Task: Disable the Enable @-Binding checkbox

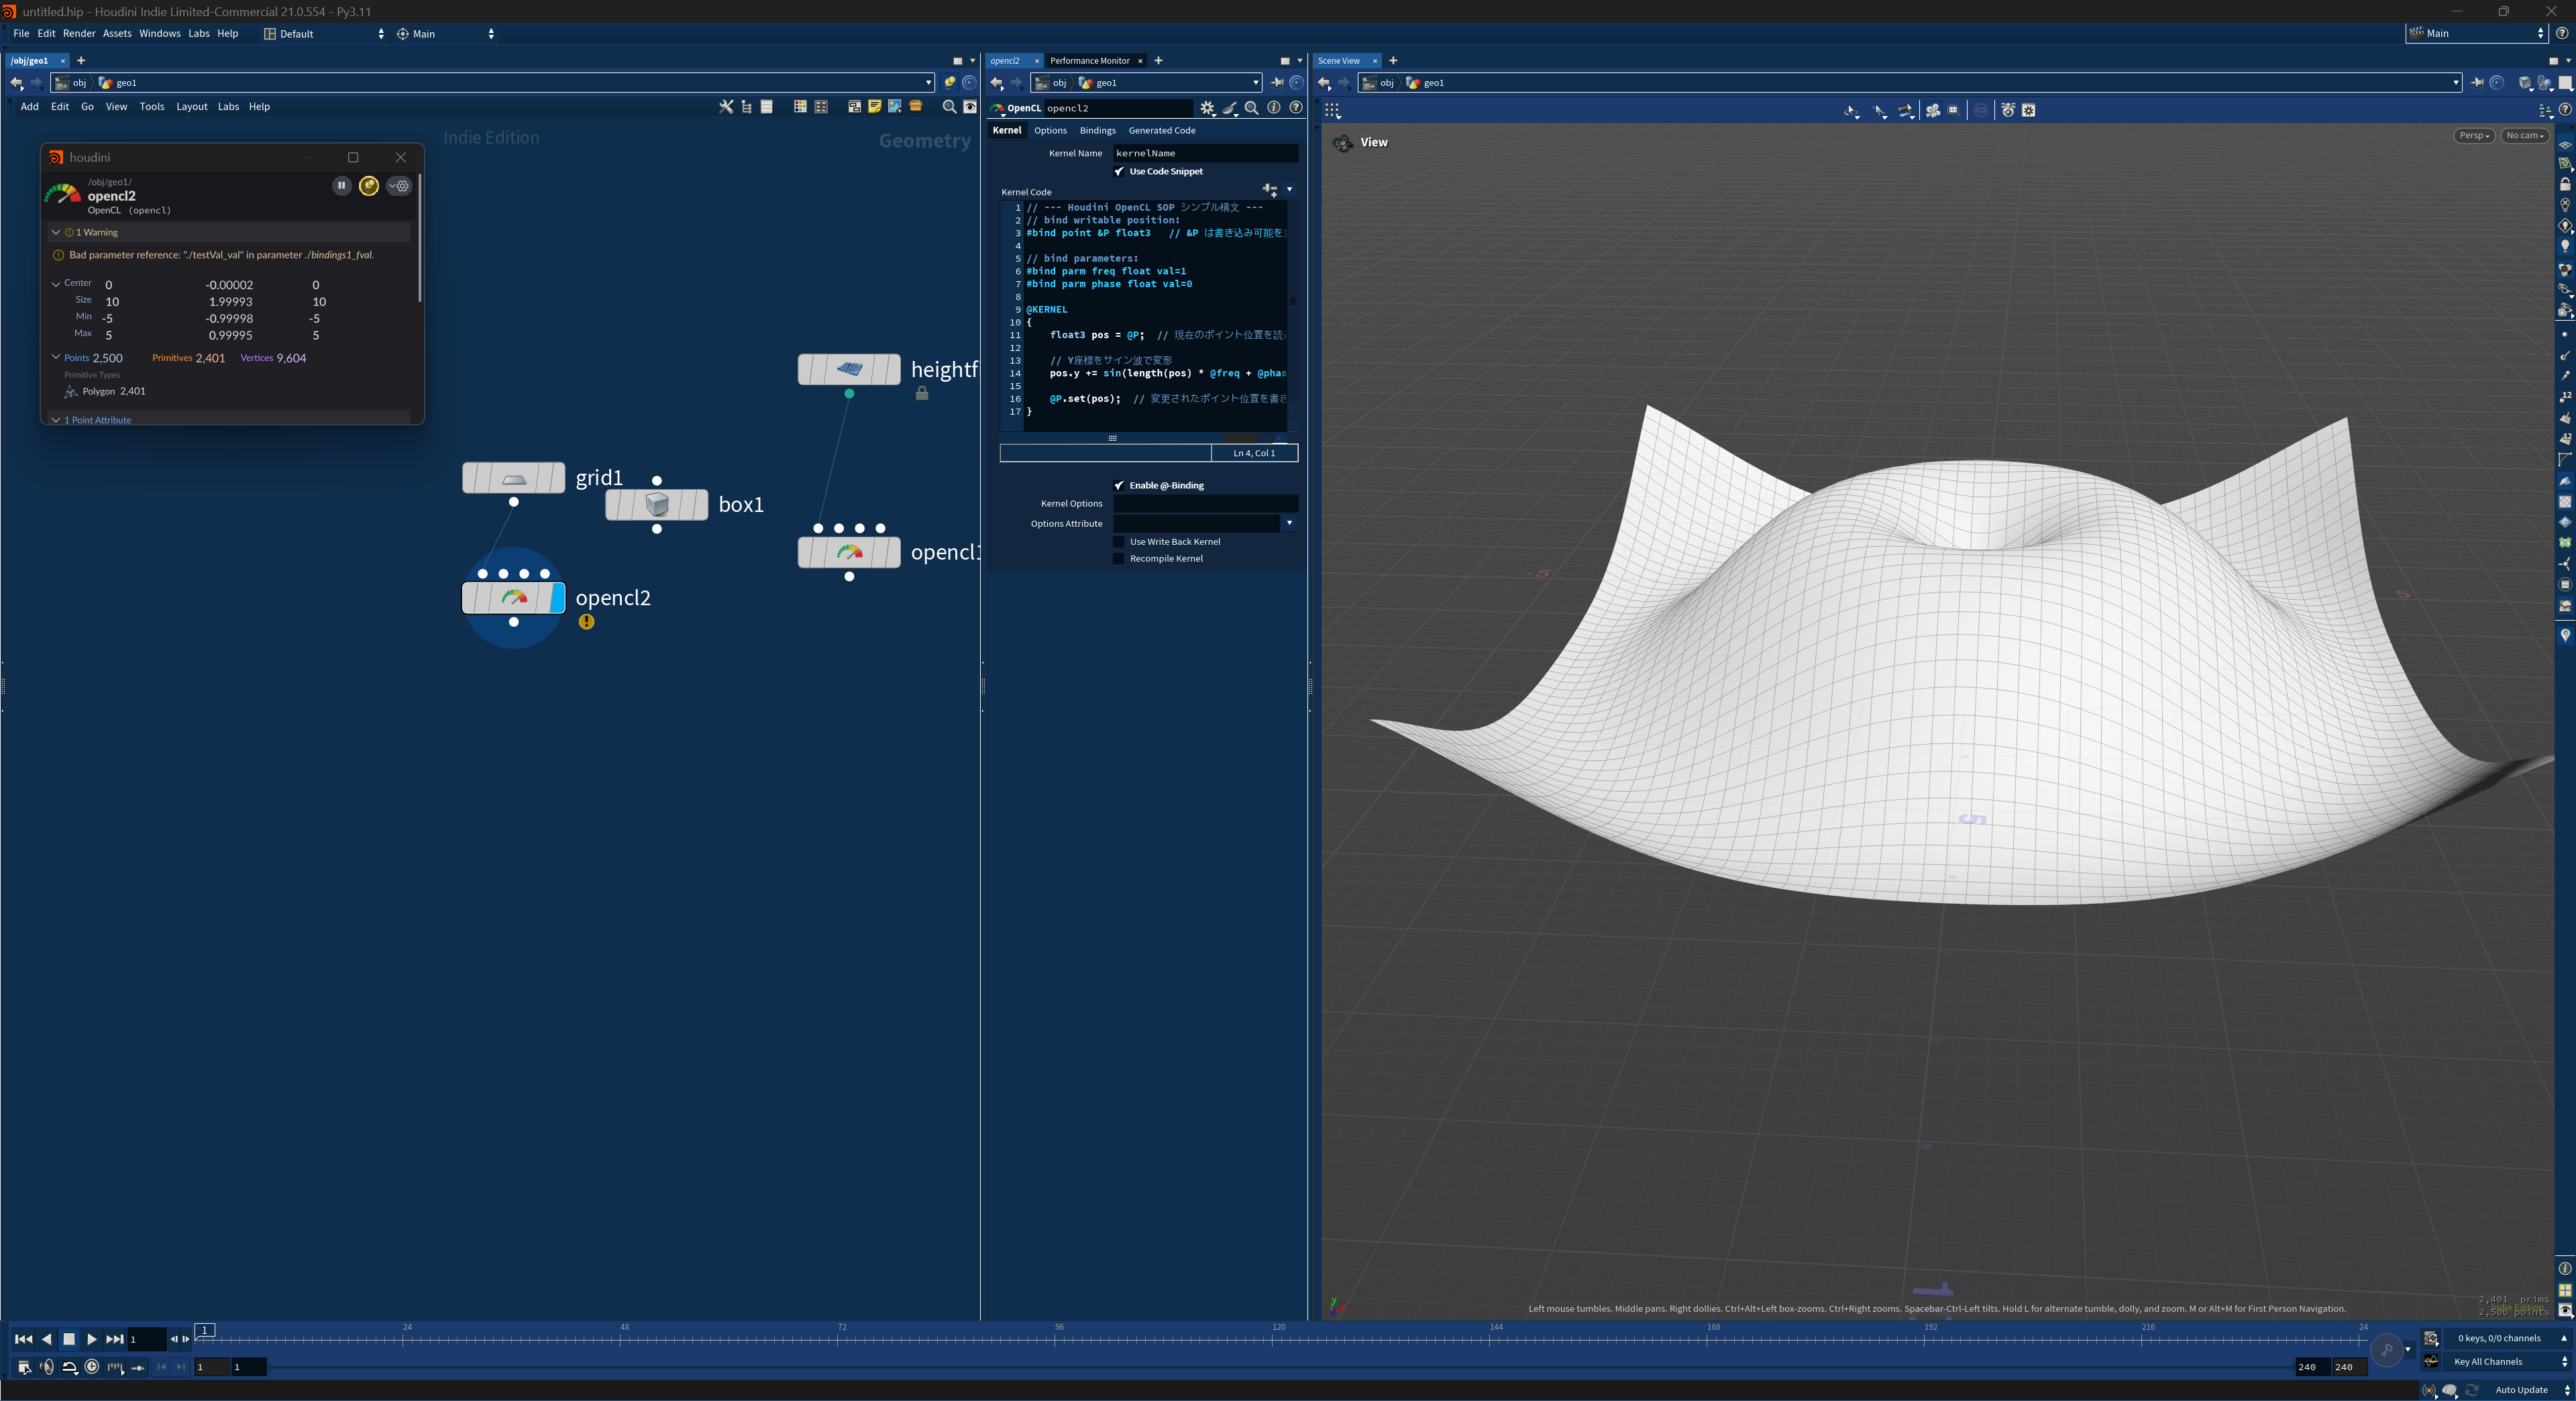Action: pos(1119,485)
